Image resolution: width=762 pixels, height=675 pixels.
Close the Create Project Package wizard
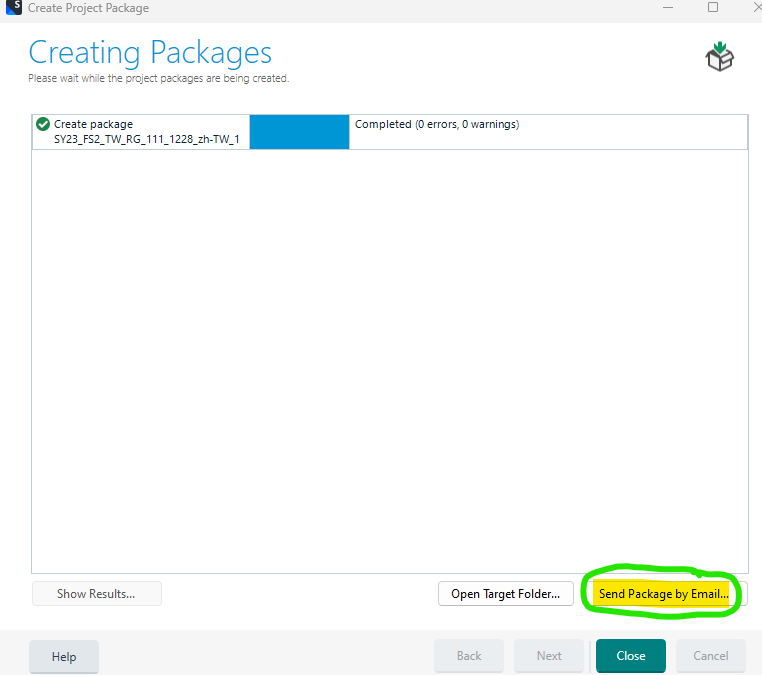[x=631, y=656]
